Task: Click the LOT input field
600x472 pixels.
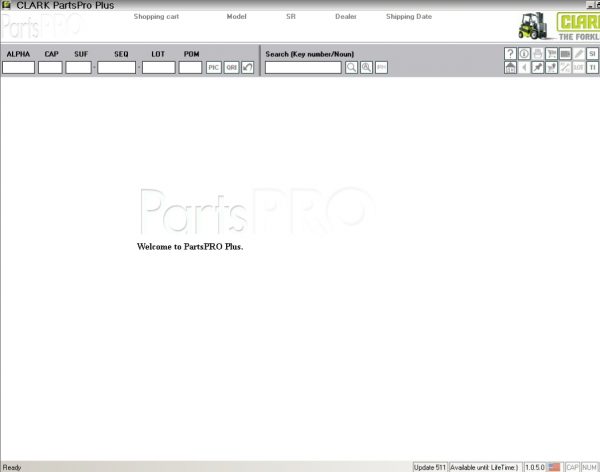Action: click(159, 67)
